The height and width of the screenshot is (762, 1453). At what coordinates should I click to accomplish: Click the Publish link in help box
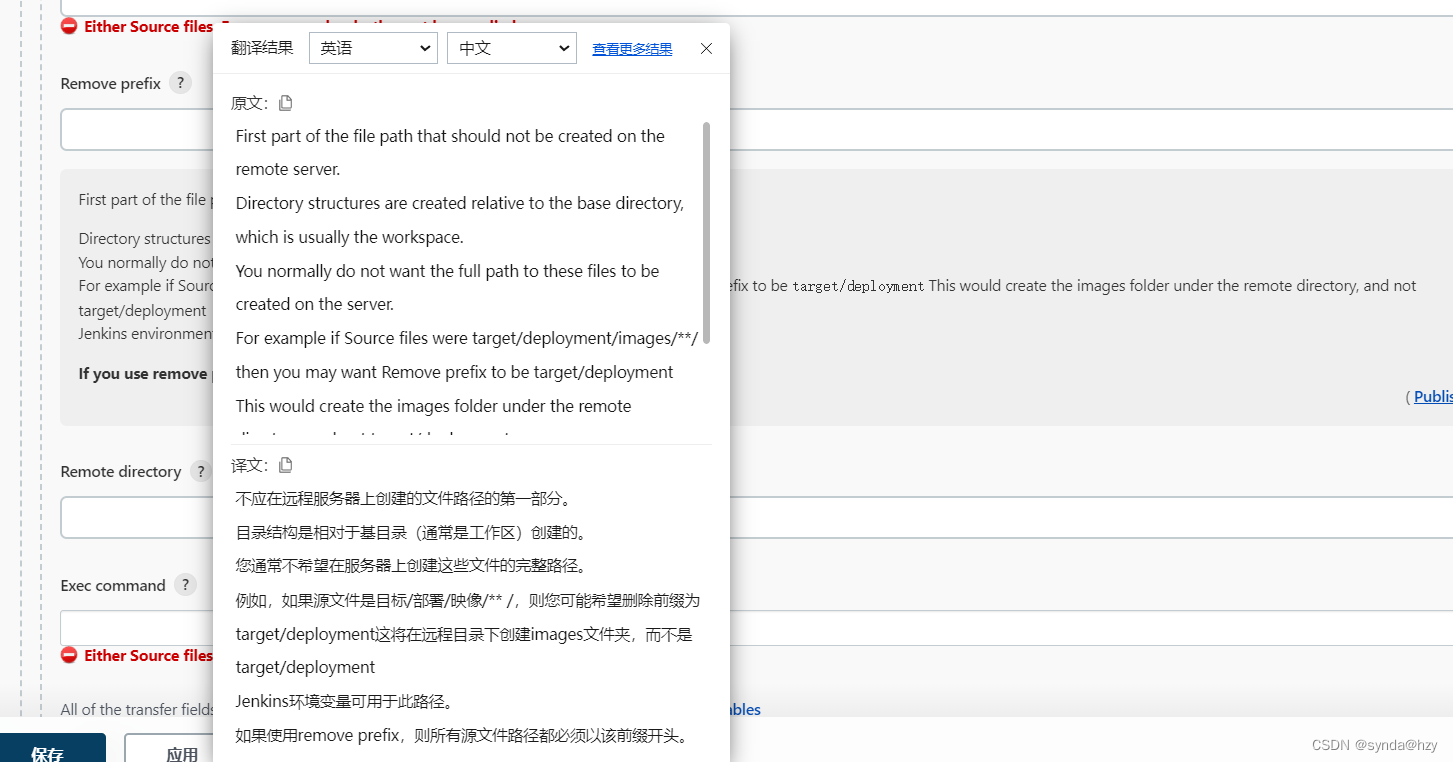point(1433,396)
